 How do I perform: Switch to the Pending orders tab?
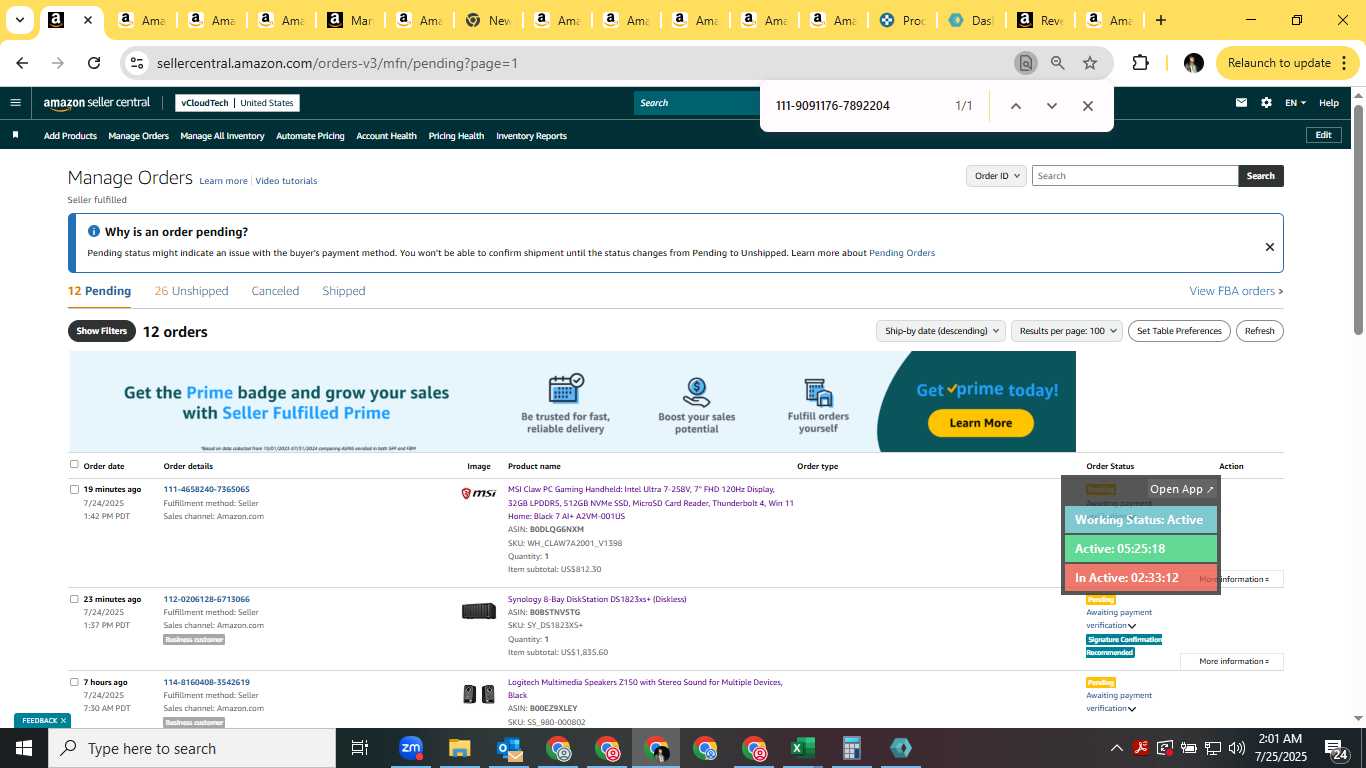(x=99, y=291)
